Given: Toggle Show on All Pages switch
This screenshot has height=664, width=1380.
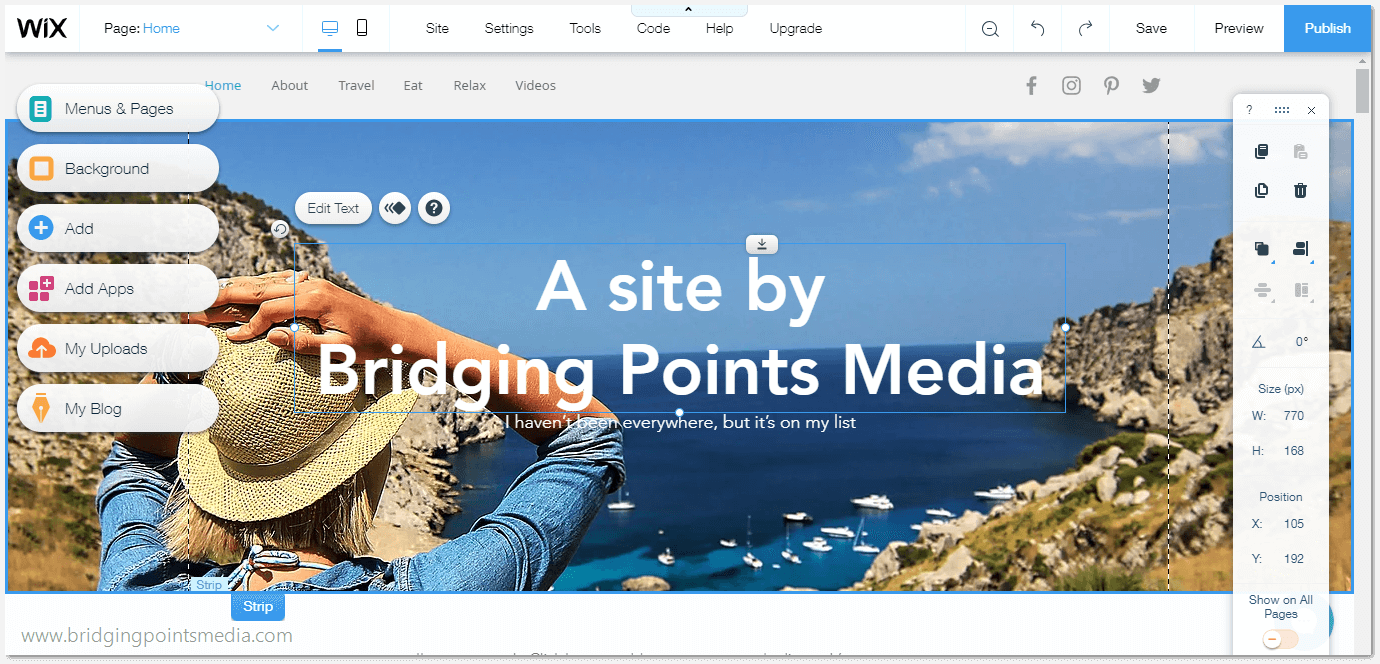Looking at the screenshot, I should click(x=1280, y=638).
